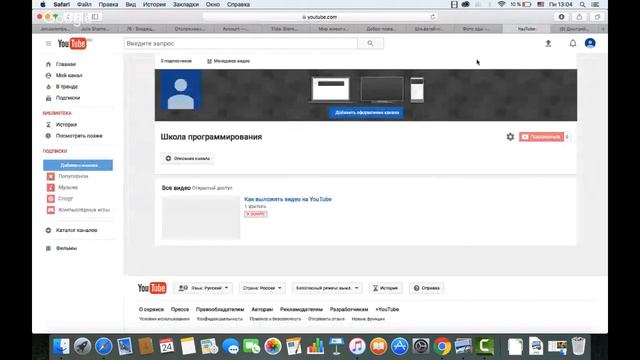Open the Безопасный режим dropdown

coord(327,288)
